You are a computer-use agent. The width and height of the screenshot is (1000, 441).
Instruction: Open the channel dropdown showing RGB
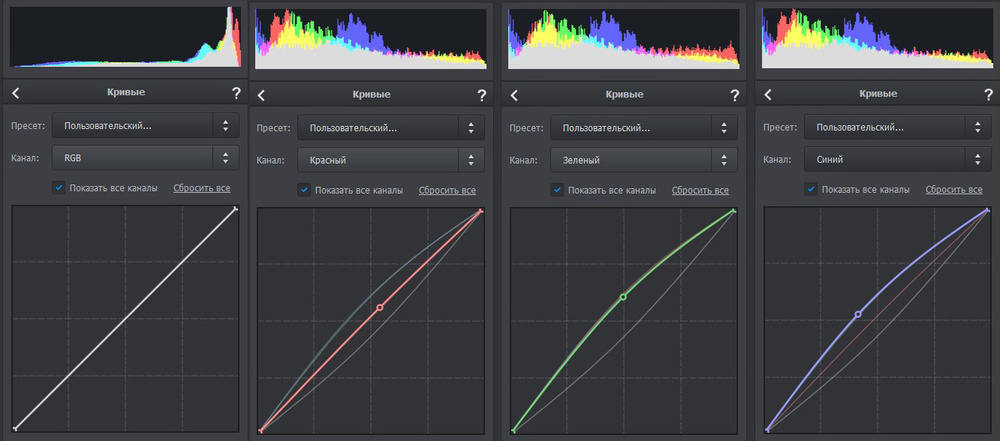click(x=146, y=157)
